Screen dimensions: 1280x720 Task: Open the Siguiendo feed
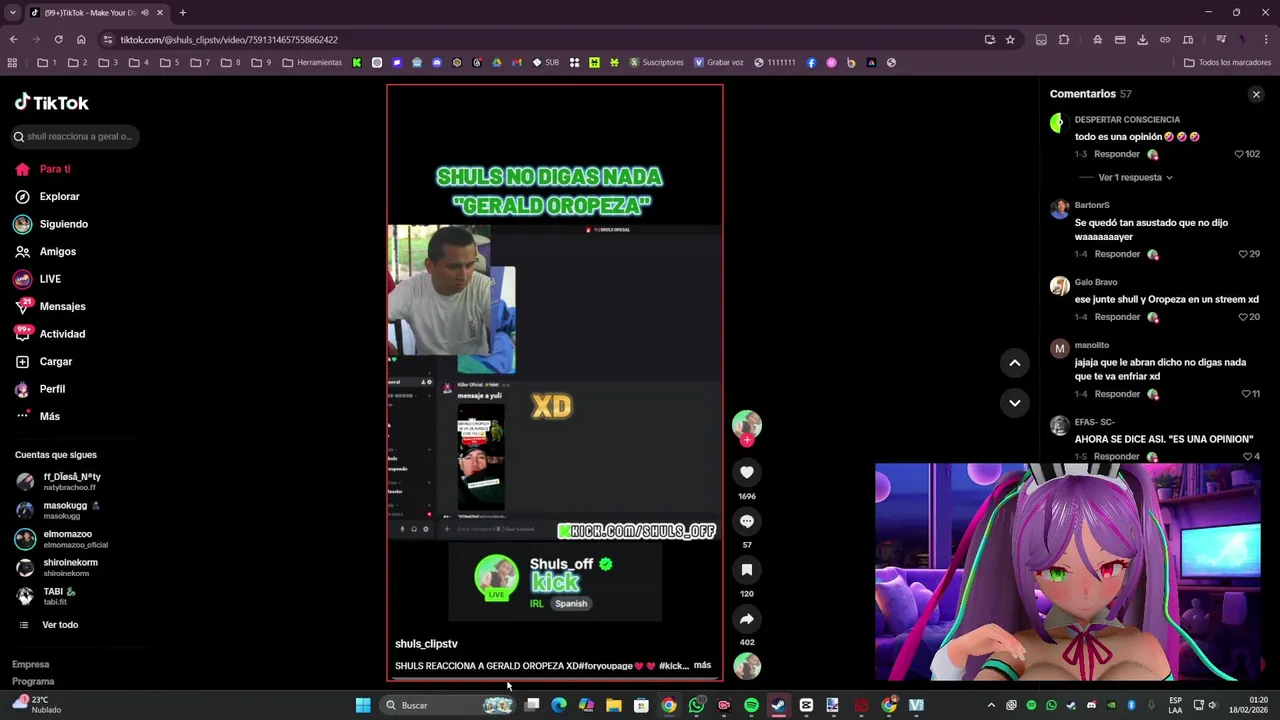(x=63, y=224)
